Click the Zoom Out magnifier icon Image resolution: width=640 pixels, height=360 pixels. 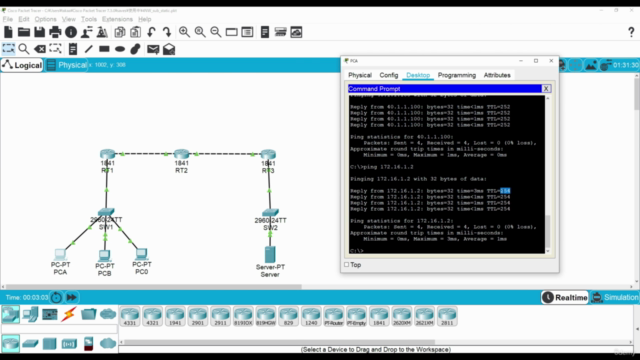[216, 32]
